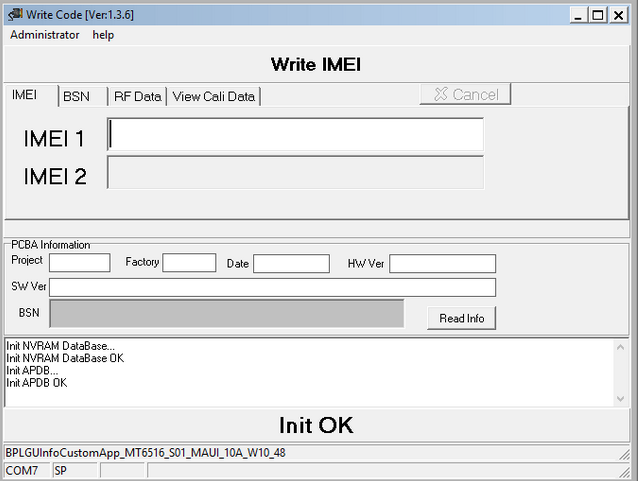
Task: Click the HW Ver field
Action: pos(442,263)
